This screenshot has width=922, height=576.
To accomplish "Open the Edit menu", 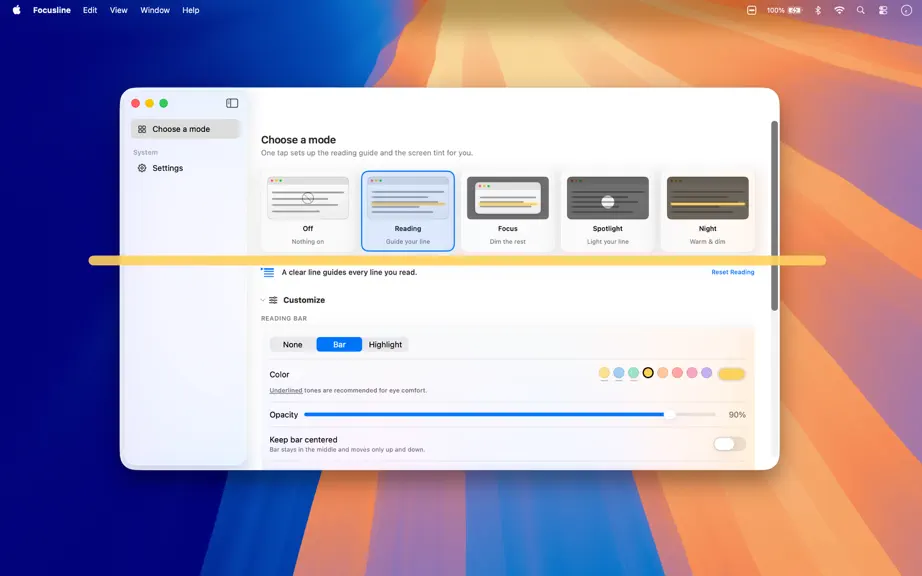I will [x=90, y=10].
